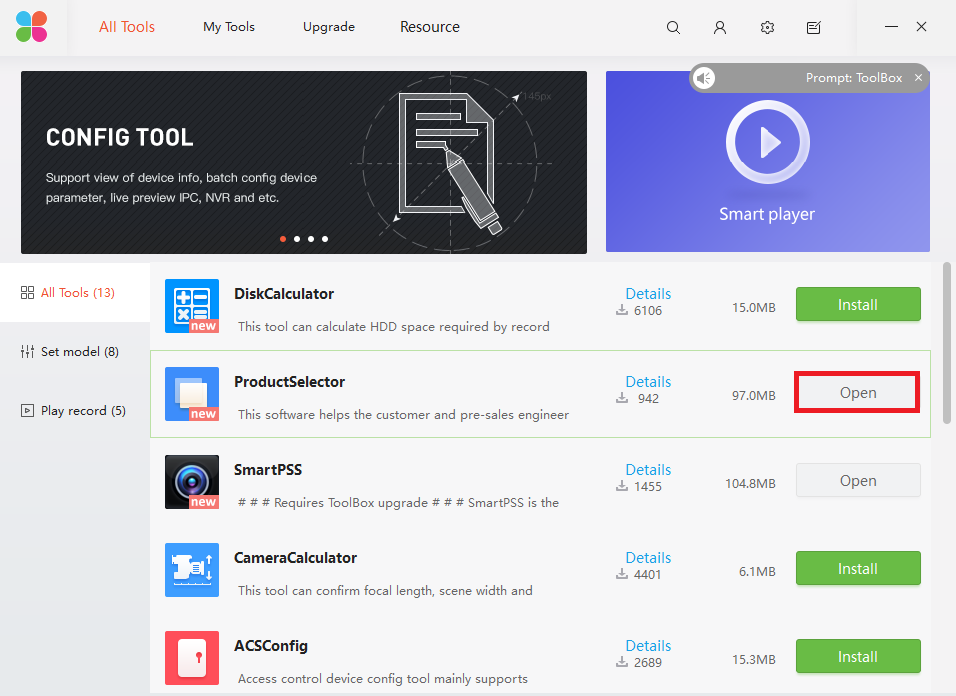Open the user account icon
Screen dimensions: 956x696
pos(720,27)
